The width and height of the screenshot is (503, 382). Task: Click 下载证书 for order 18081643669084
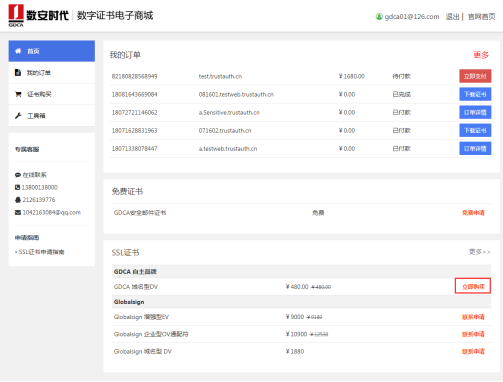point(475,94)
